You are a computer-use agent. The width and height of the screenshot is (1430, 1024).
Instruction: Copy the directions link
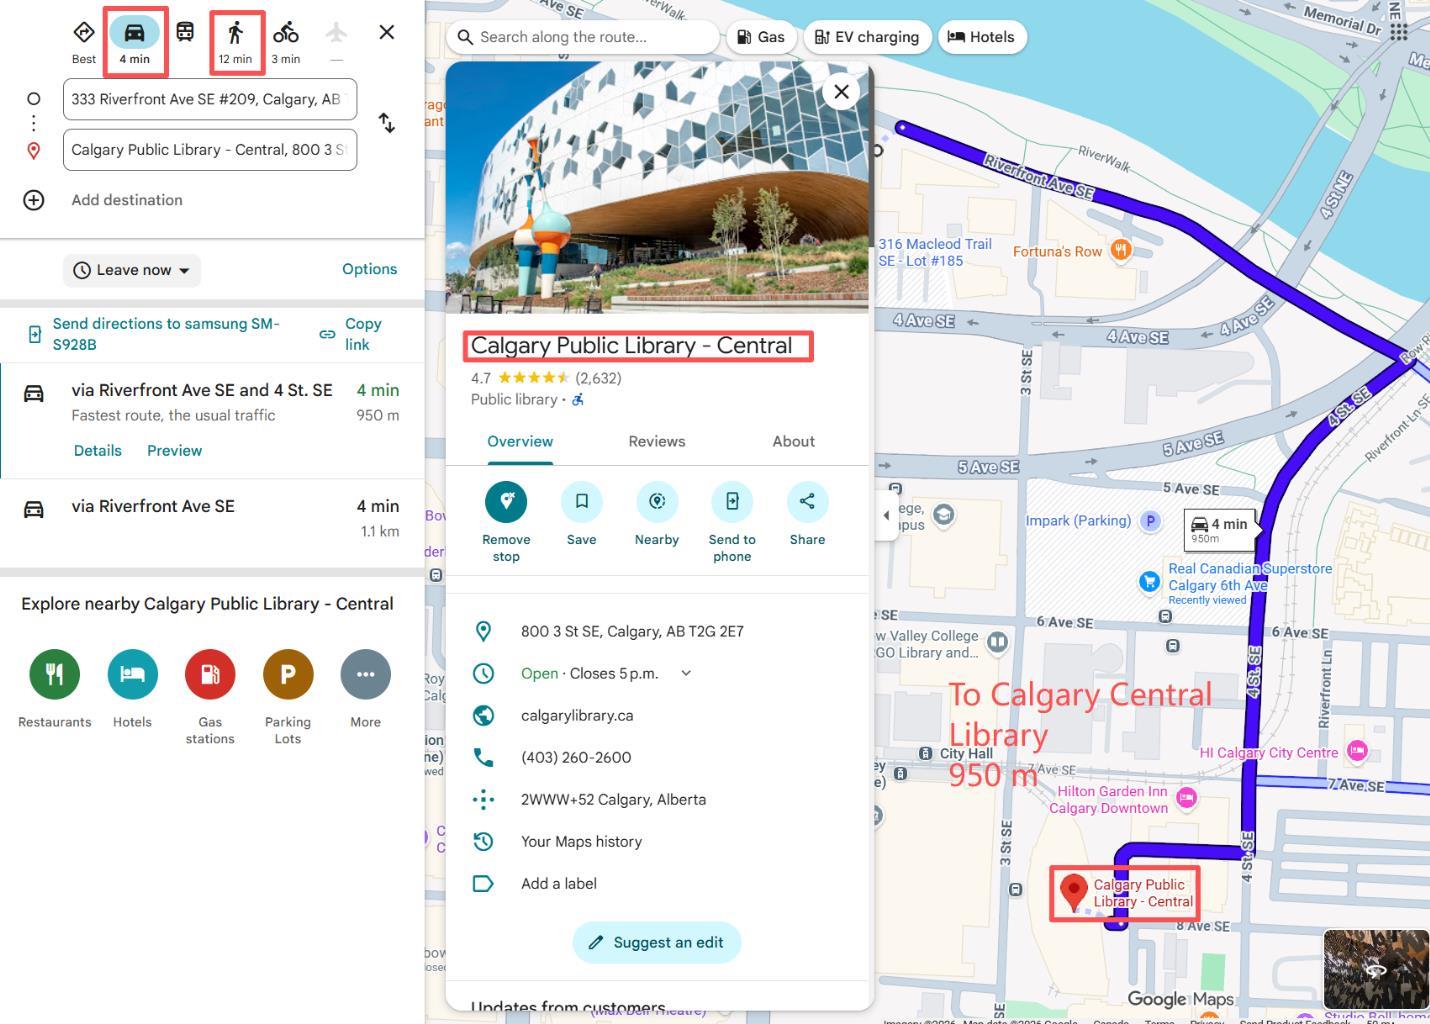point(351,334)
